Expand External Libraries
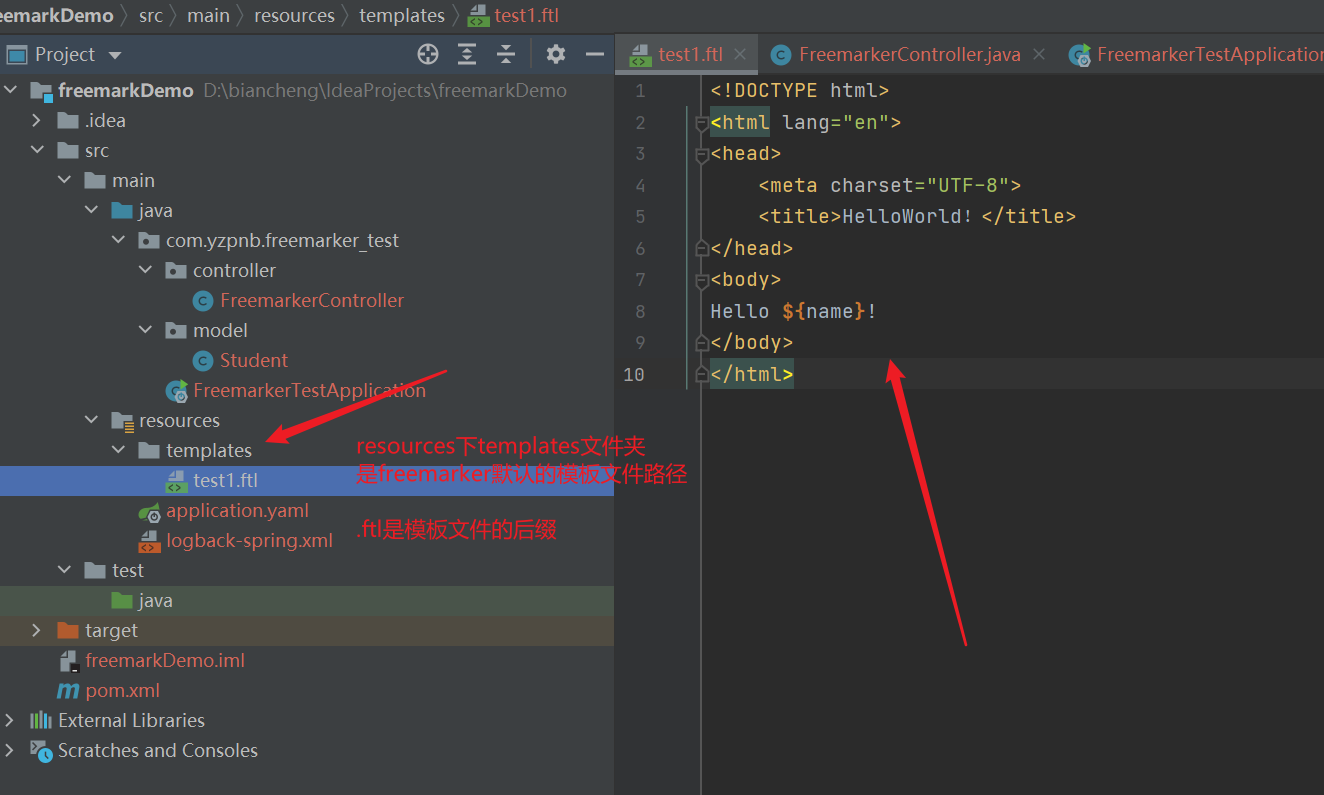 click(x=11, y=720)
